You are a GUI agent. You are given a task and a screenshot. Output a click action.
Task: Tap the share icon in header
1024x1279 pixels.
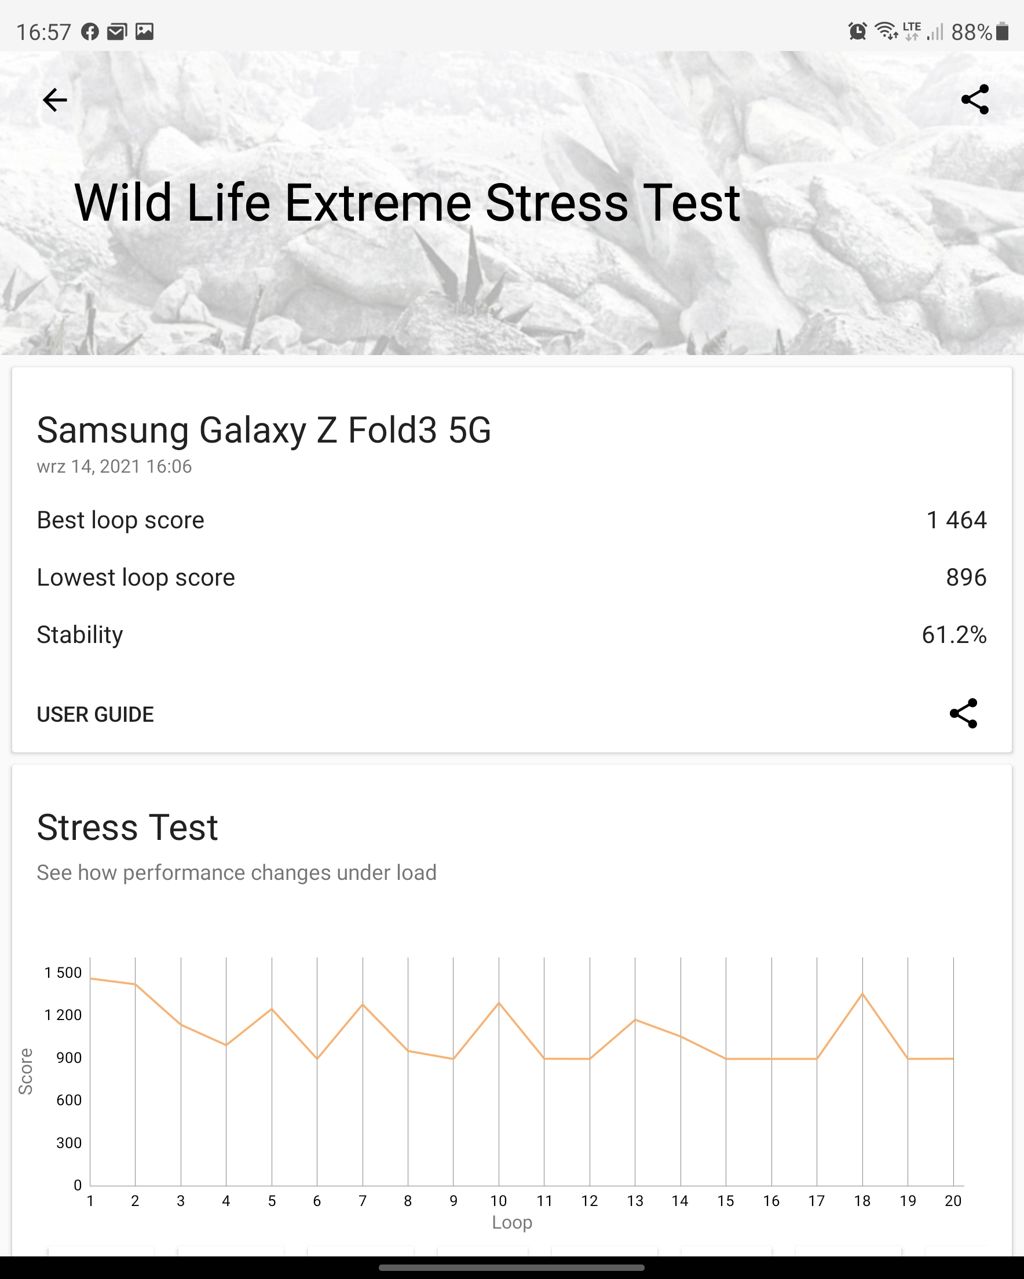[975, 99]
